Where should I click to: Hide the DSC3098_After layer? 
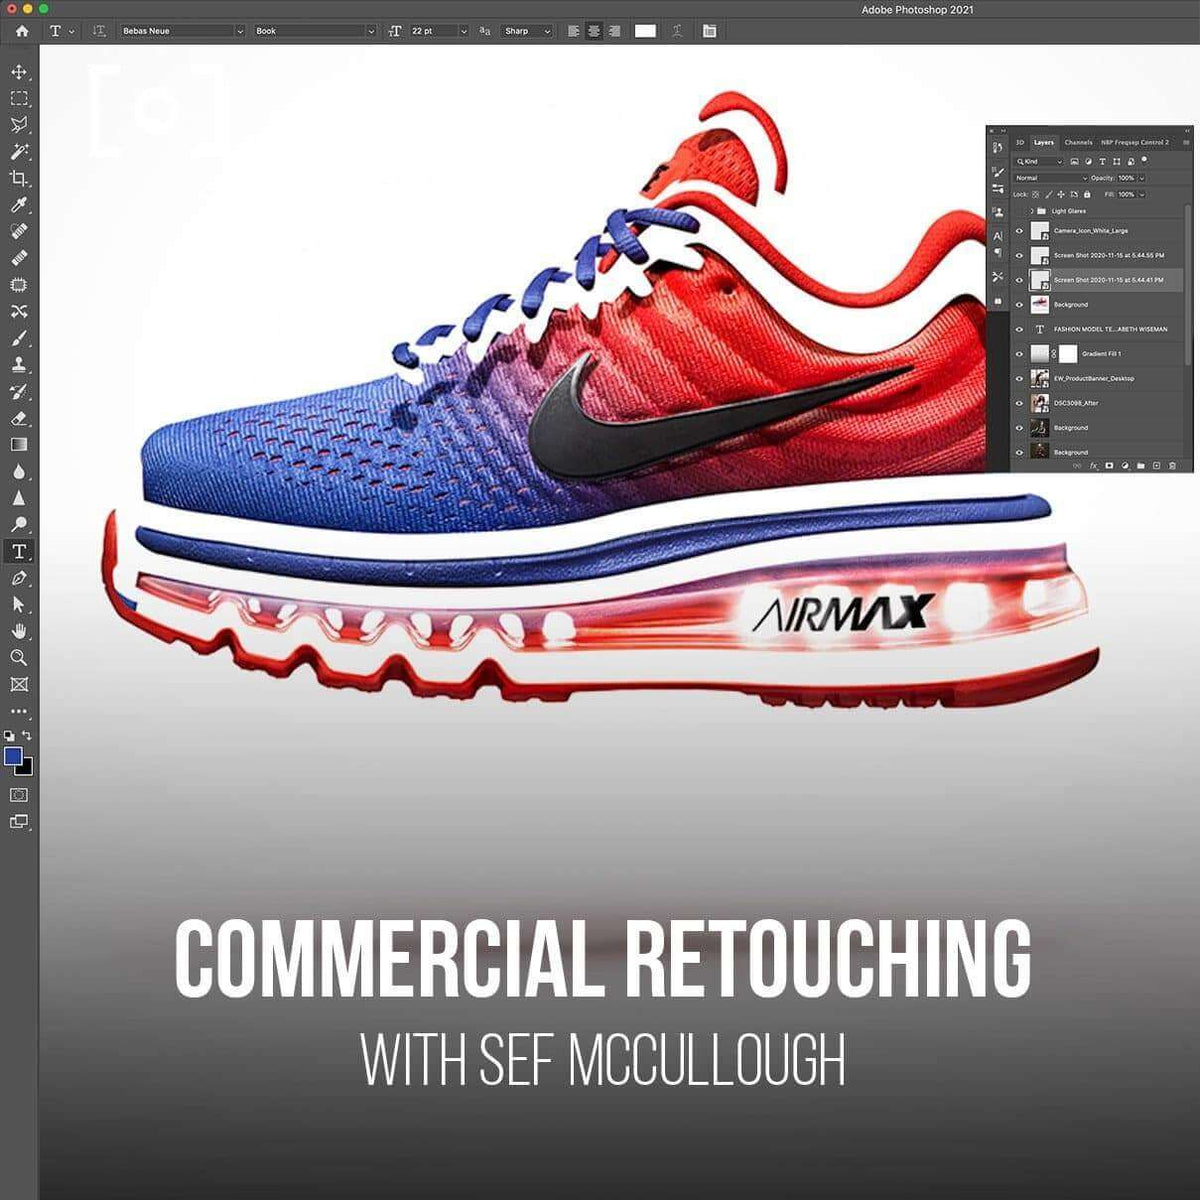point(1020,403)
